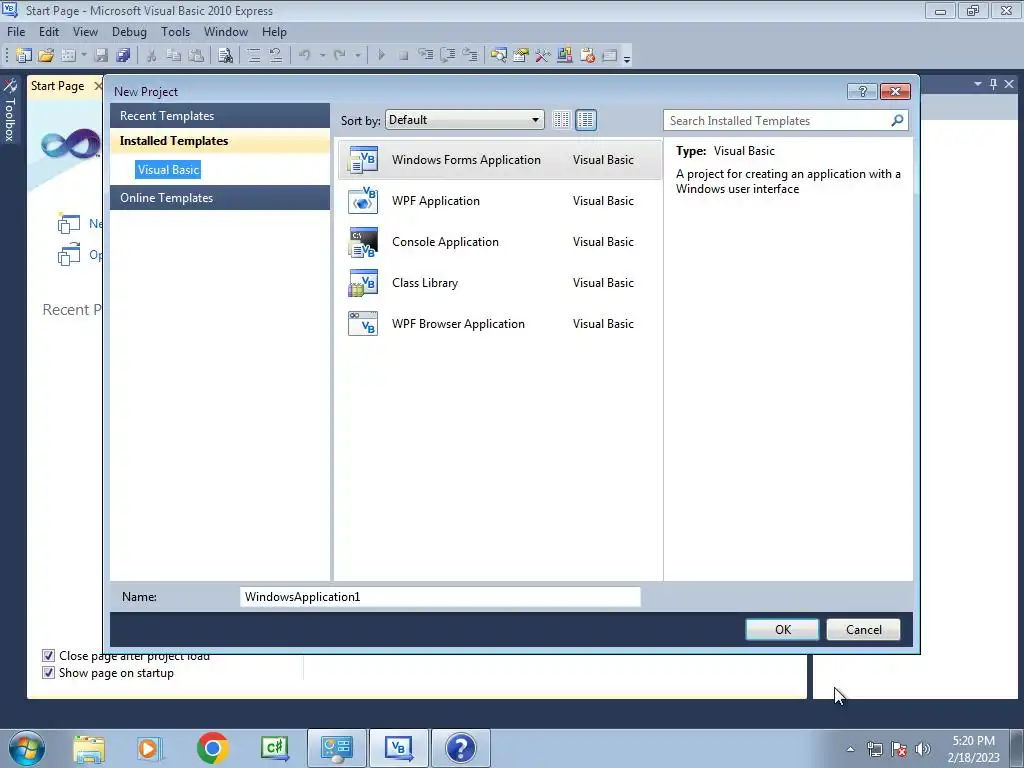Click the Find in Files toolbar icon
1024x768 pixels.
coord(225,56)
